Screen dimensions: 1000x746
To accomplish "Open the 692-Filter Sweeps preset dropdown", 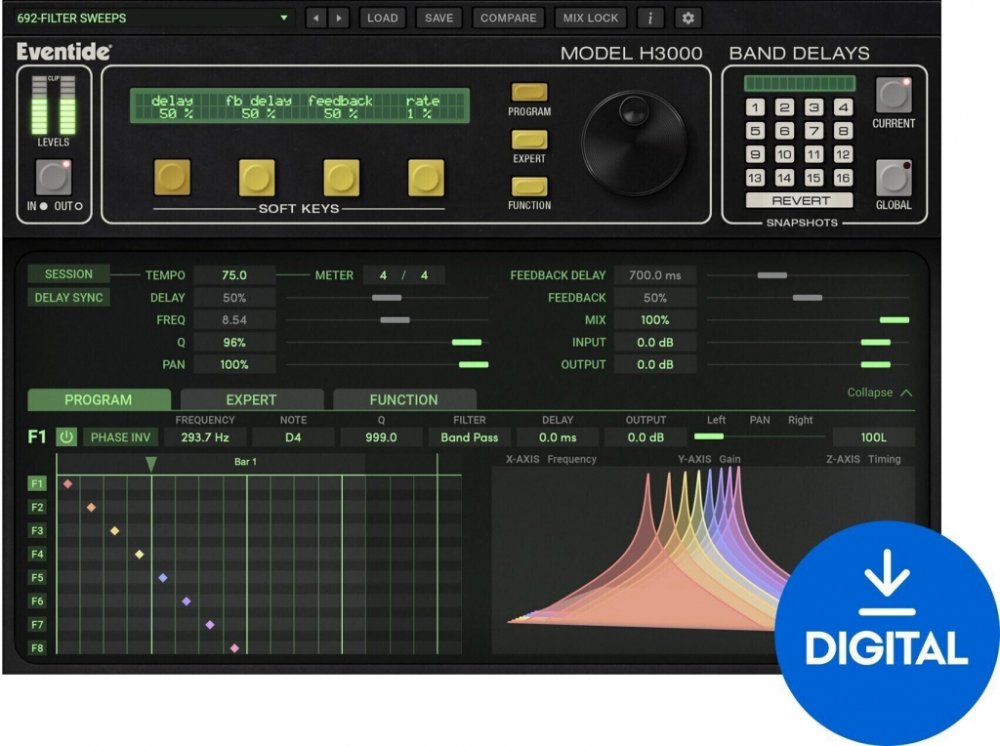I will click(x=150, y=18).
